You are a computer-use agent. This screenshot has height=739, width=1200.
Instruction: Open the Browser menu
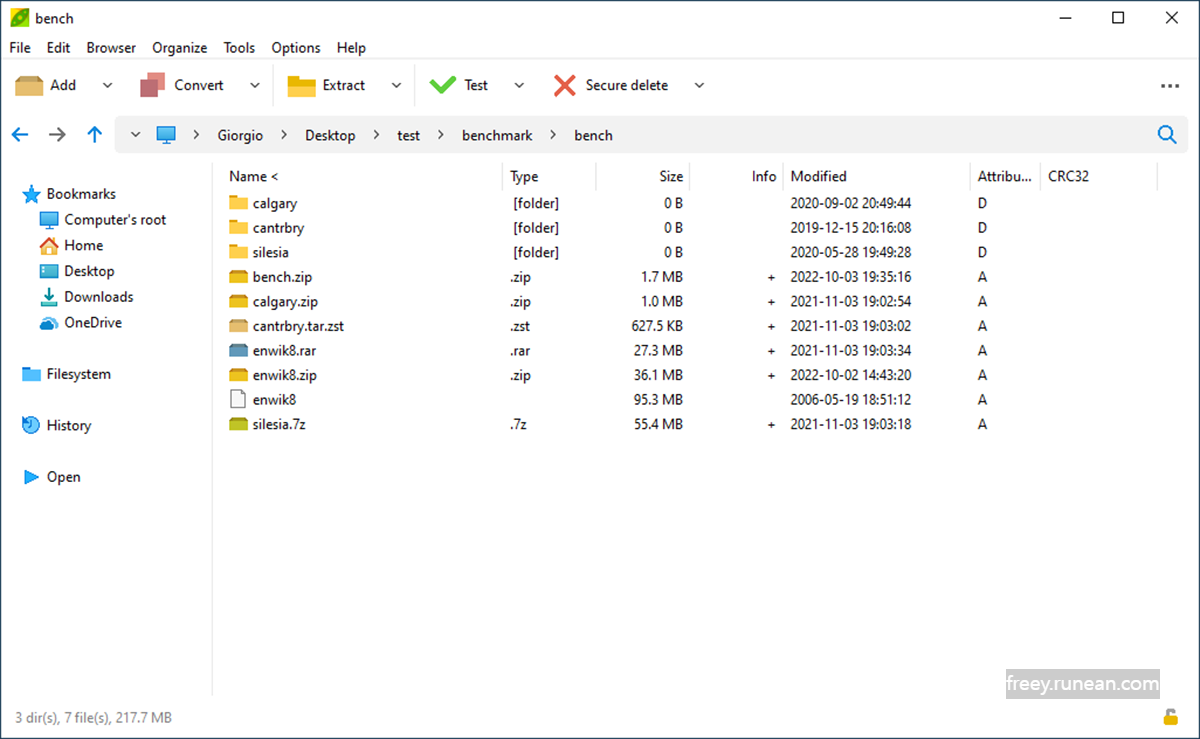[111, 47]
